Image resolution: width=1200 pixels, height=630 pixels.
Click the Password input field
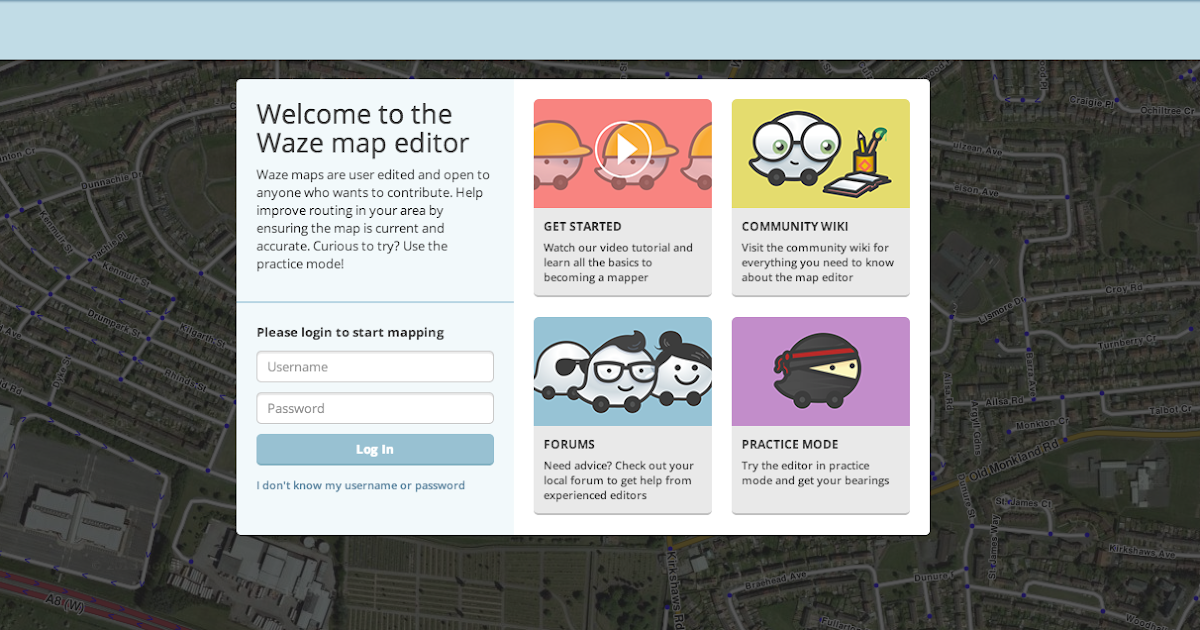tap(375, 408)
